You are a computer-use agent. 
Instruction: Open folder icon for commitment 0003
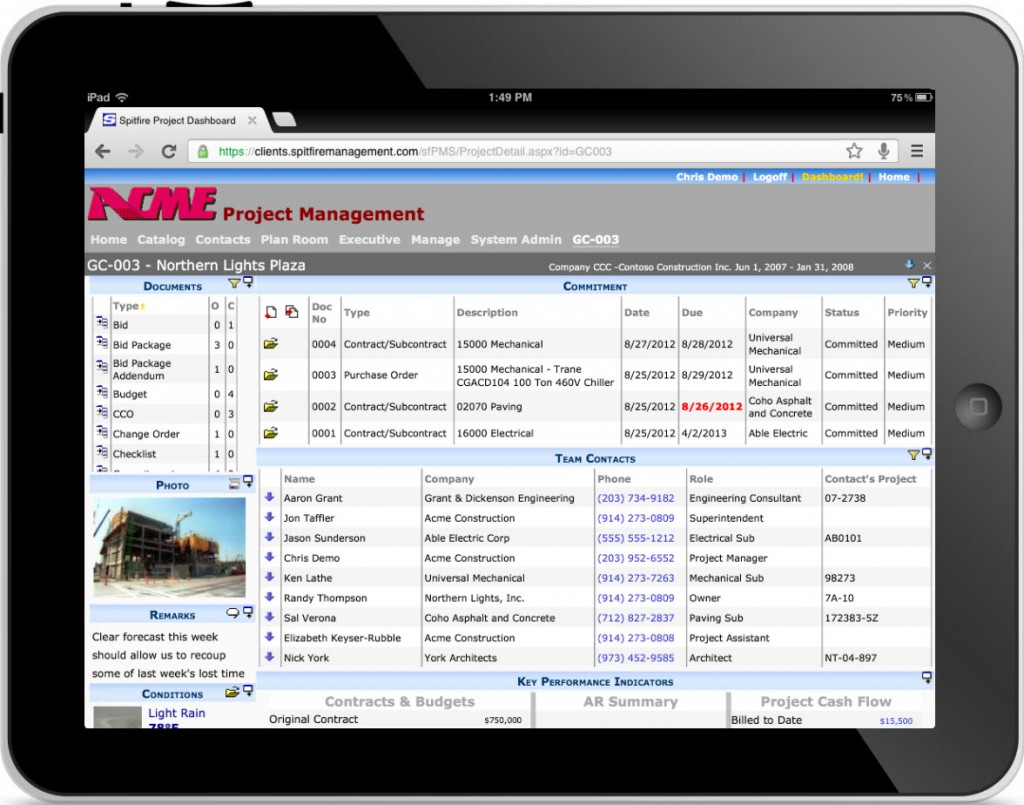(270, 375)
